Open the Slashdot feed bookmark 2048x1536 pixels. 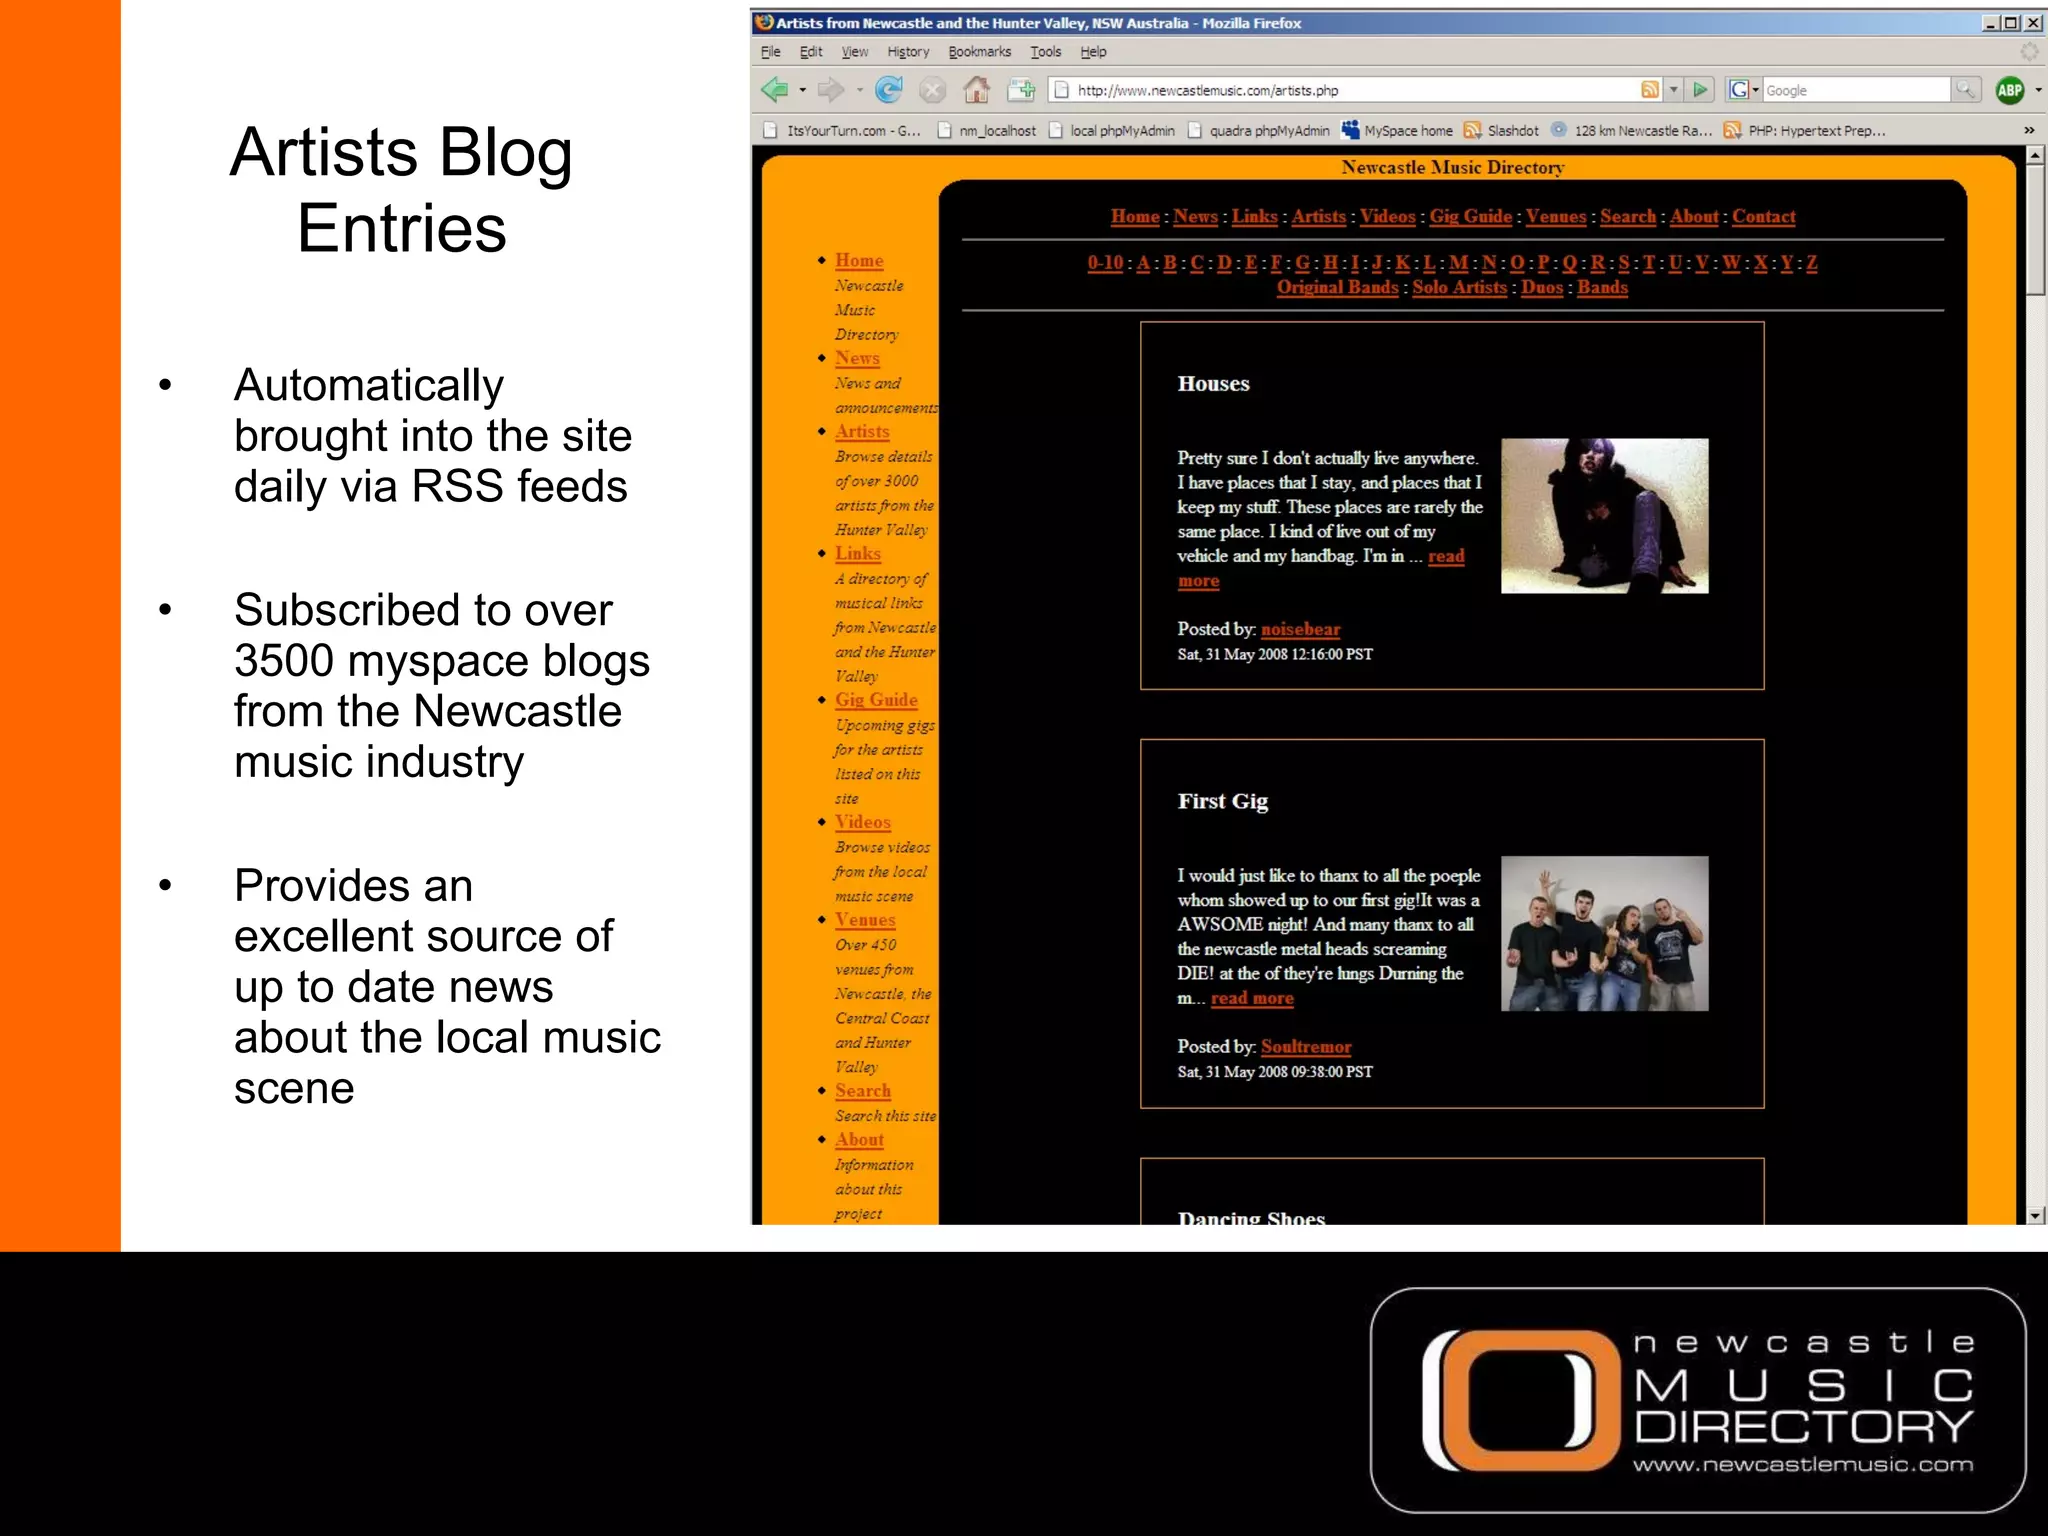click(1501, 130)
